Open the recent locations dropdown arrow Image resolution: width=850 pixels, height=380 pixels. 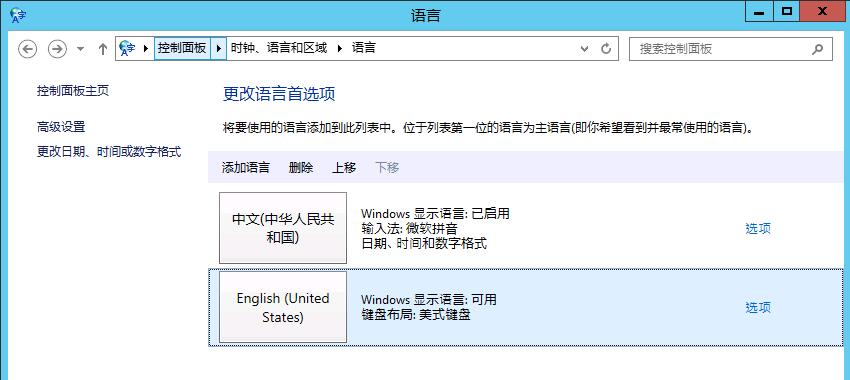point(81,49)
